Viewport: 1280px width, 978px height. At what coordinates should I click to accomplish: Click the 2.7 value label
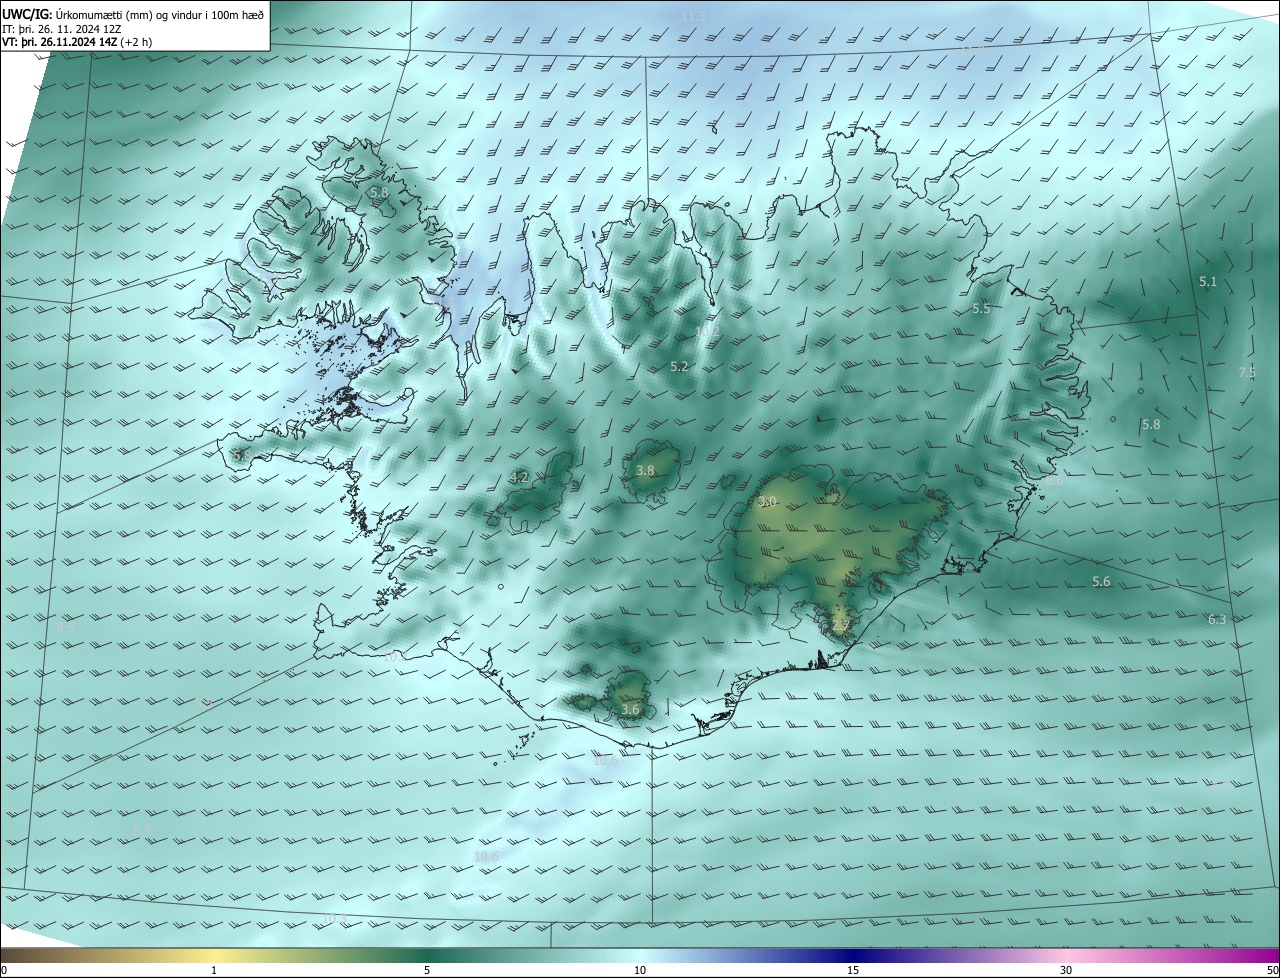coord(840,625)
